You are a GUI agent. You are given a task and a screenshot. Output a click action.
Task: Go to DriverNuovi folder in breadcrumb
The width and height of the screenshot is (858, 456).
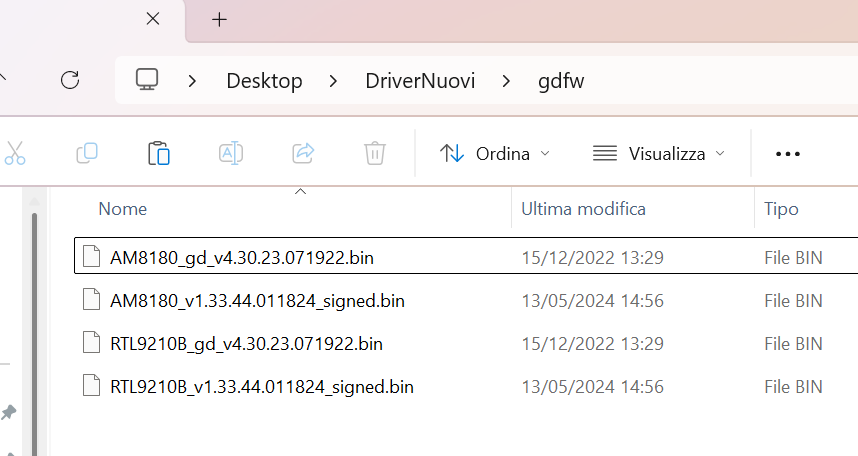coord(420,81)
